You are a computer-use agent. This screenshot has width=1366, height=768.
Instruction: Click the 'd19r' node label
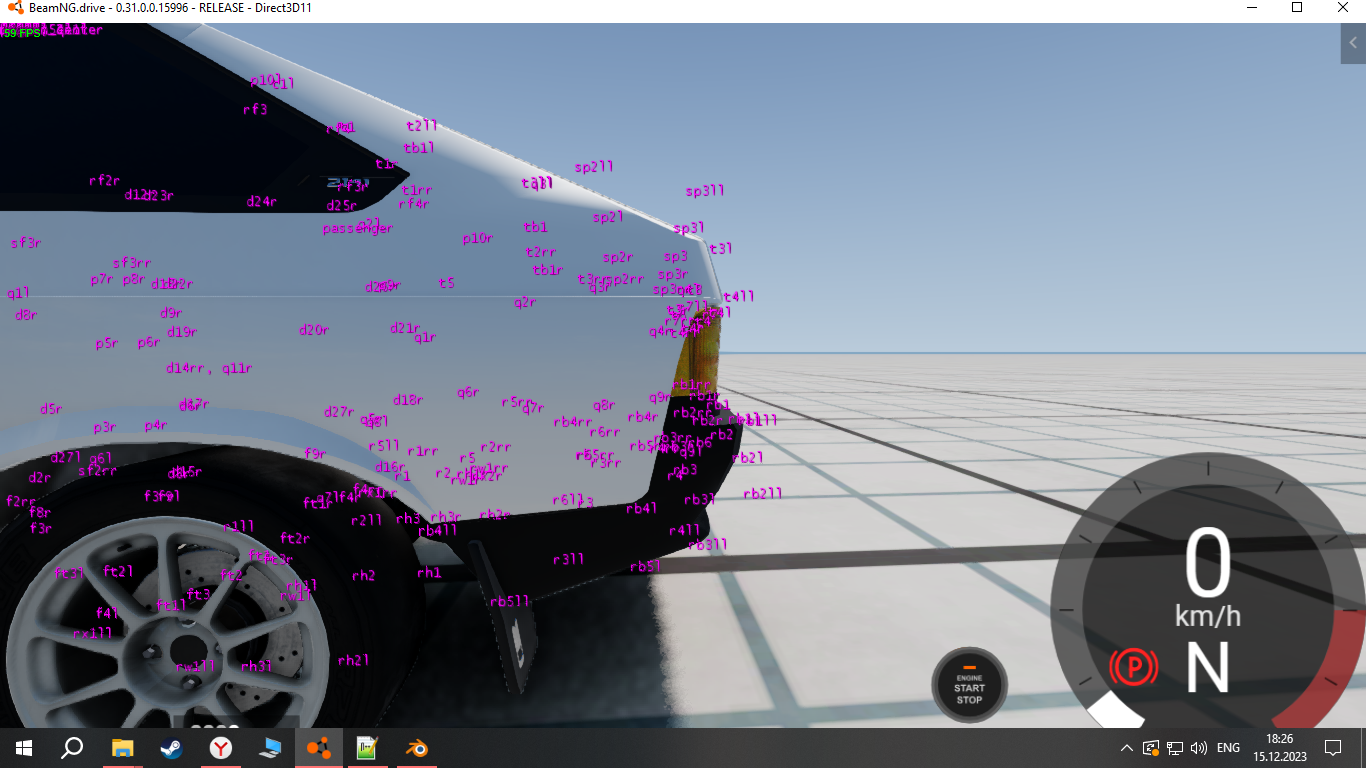pos(181,332)
